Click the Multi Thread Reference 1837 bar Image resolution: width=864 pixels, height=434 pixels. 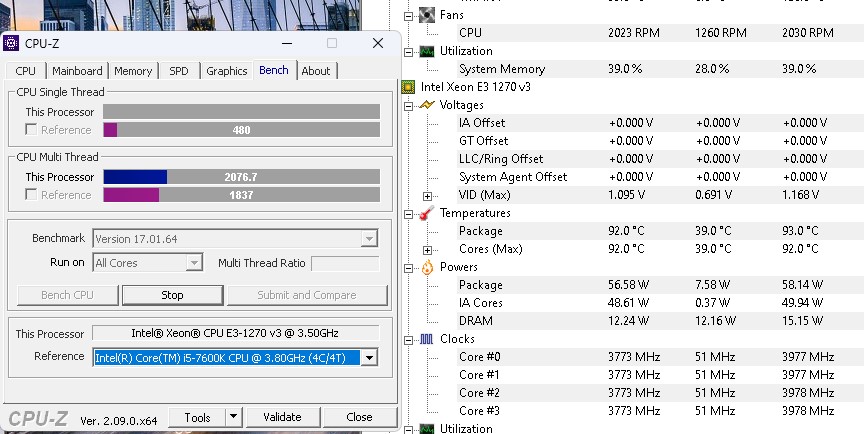click(241, 195)
